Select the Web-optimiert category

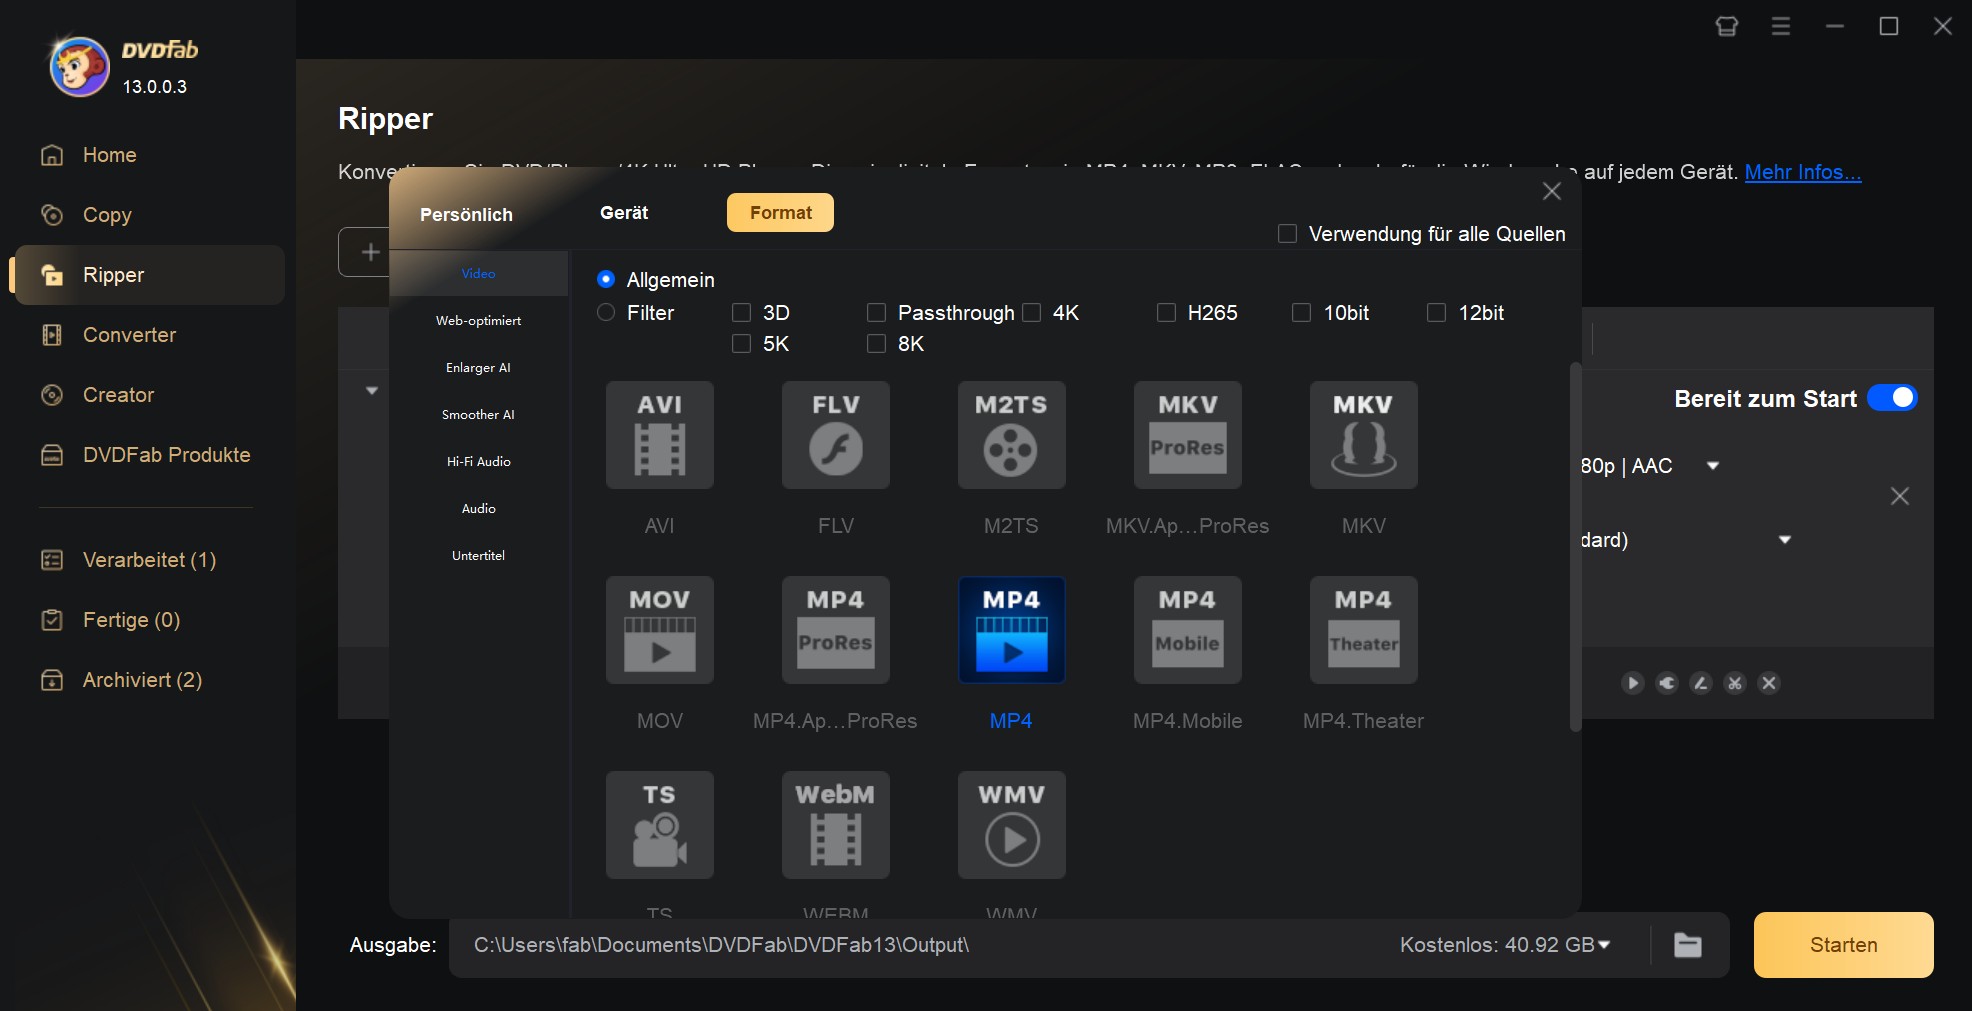478,321
